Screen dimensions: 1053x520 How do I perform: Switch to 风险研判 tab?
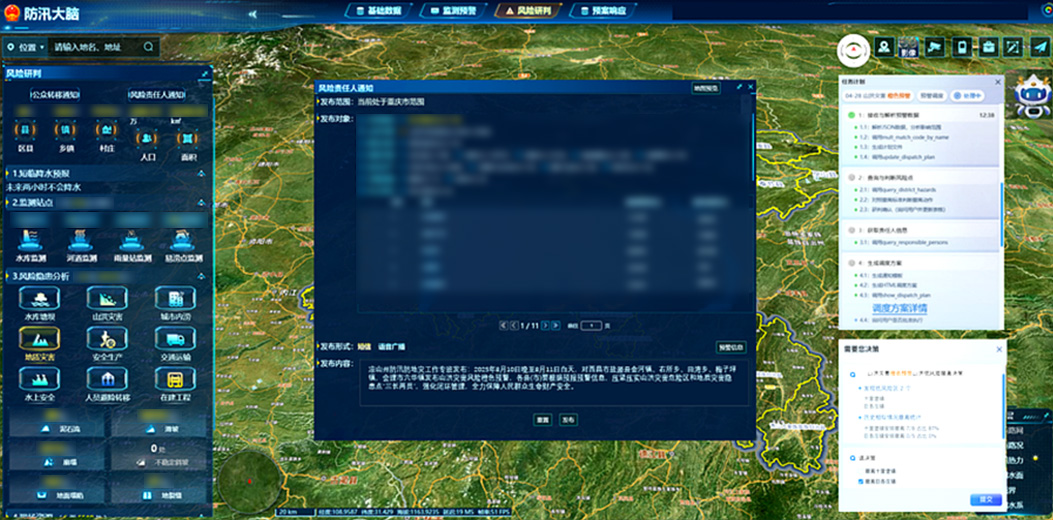pyautogui.click(x=527, y=11)
